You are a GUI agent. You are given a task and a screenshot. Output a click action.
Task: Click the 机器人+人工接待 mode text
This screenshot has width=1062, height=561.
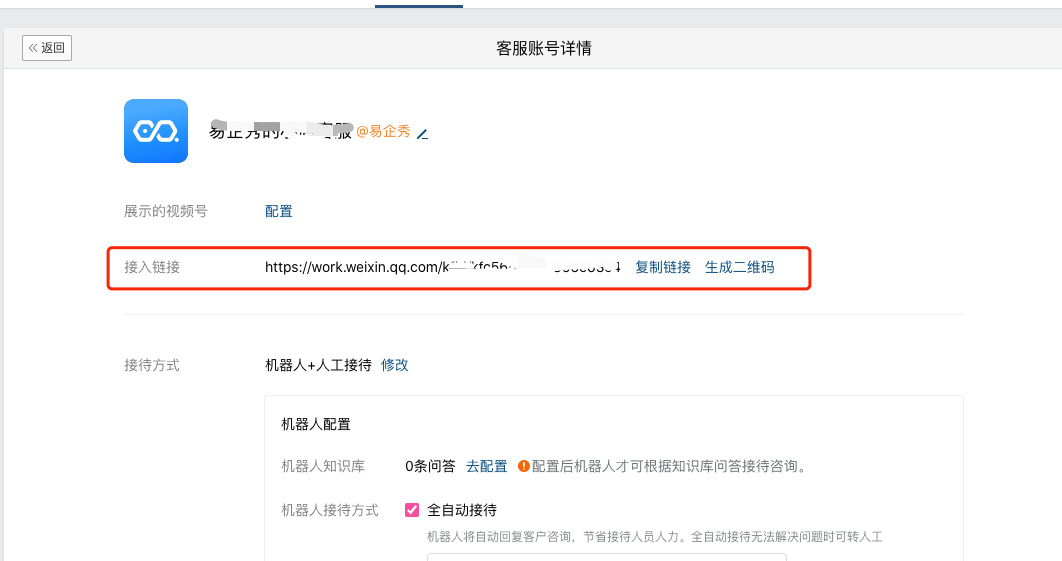click(x=318, y=365)
